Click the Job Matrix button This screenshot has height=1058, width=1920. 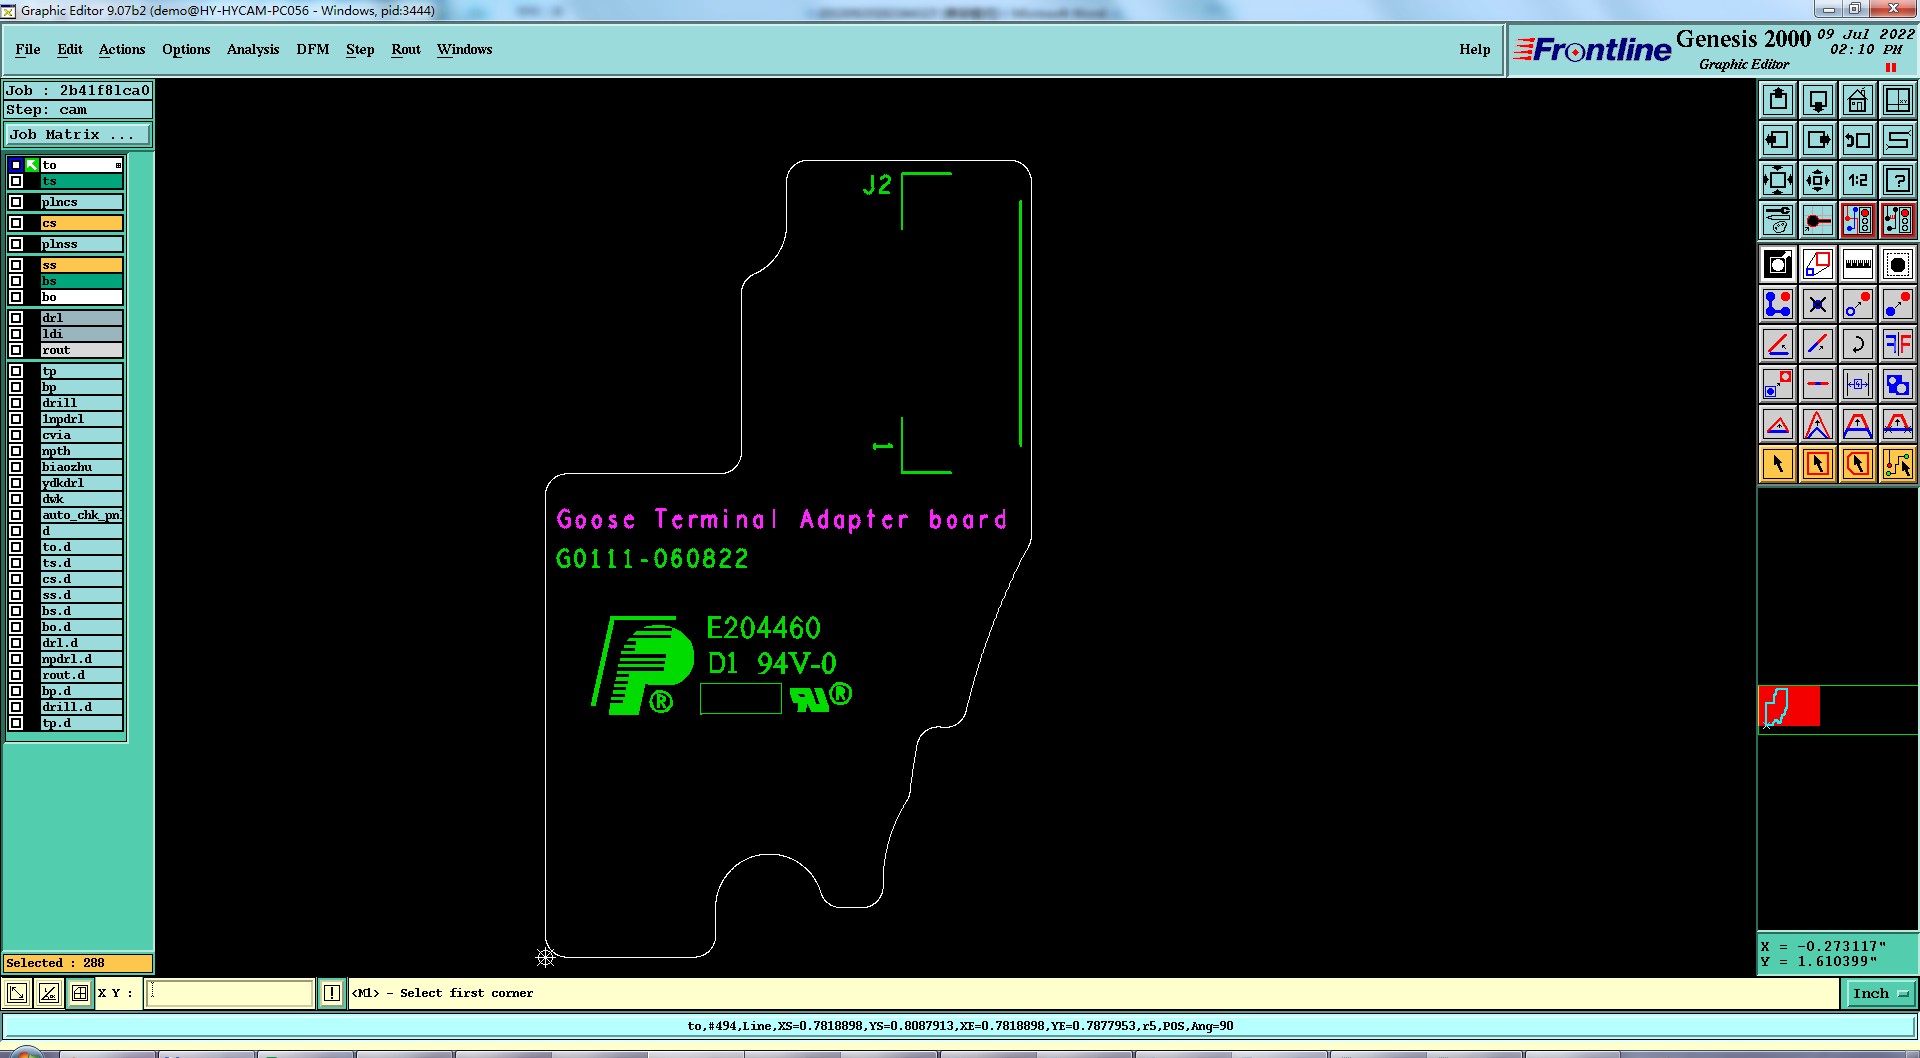click(79, 134)
